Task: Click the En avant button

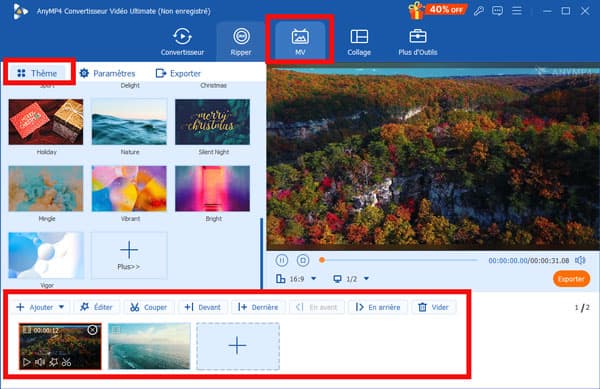Action: click(x=316, y=307)
